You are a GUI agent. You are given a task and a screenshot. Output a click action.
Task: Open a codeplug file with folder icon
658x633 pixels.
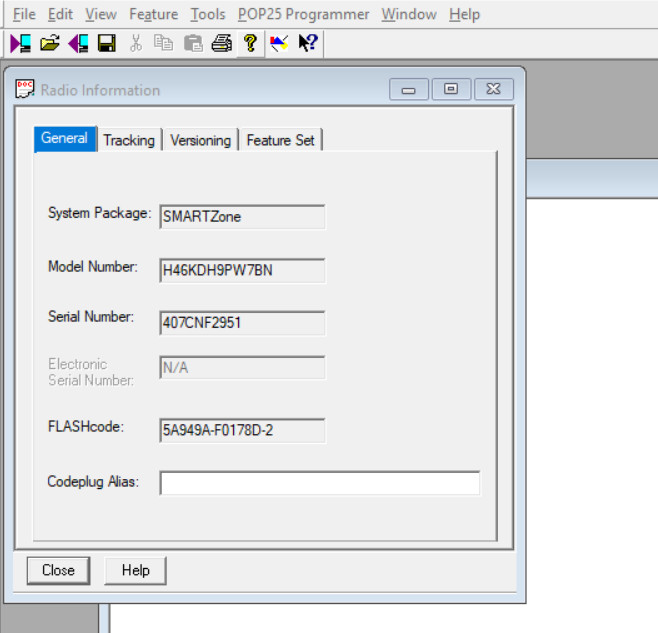50,43
